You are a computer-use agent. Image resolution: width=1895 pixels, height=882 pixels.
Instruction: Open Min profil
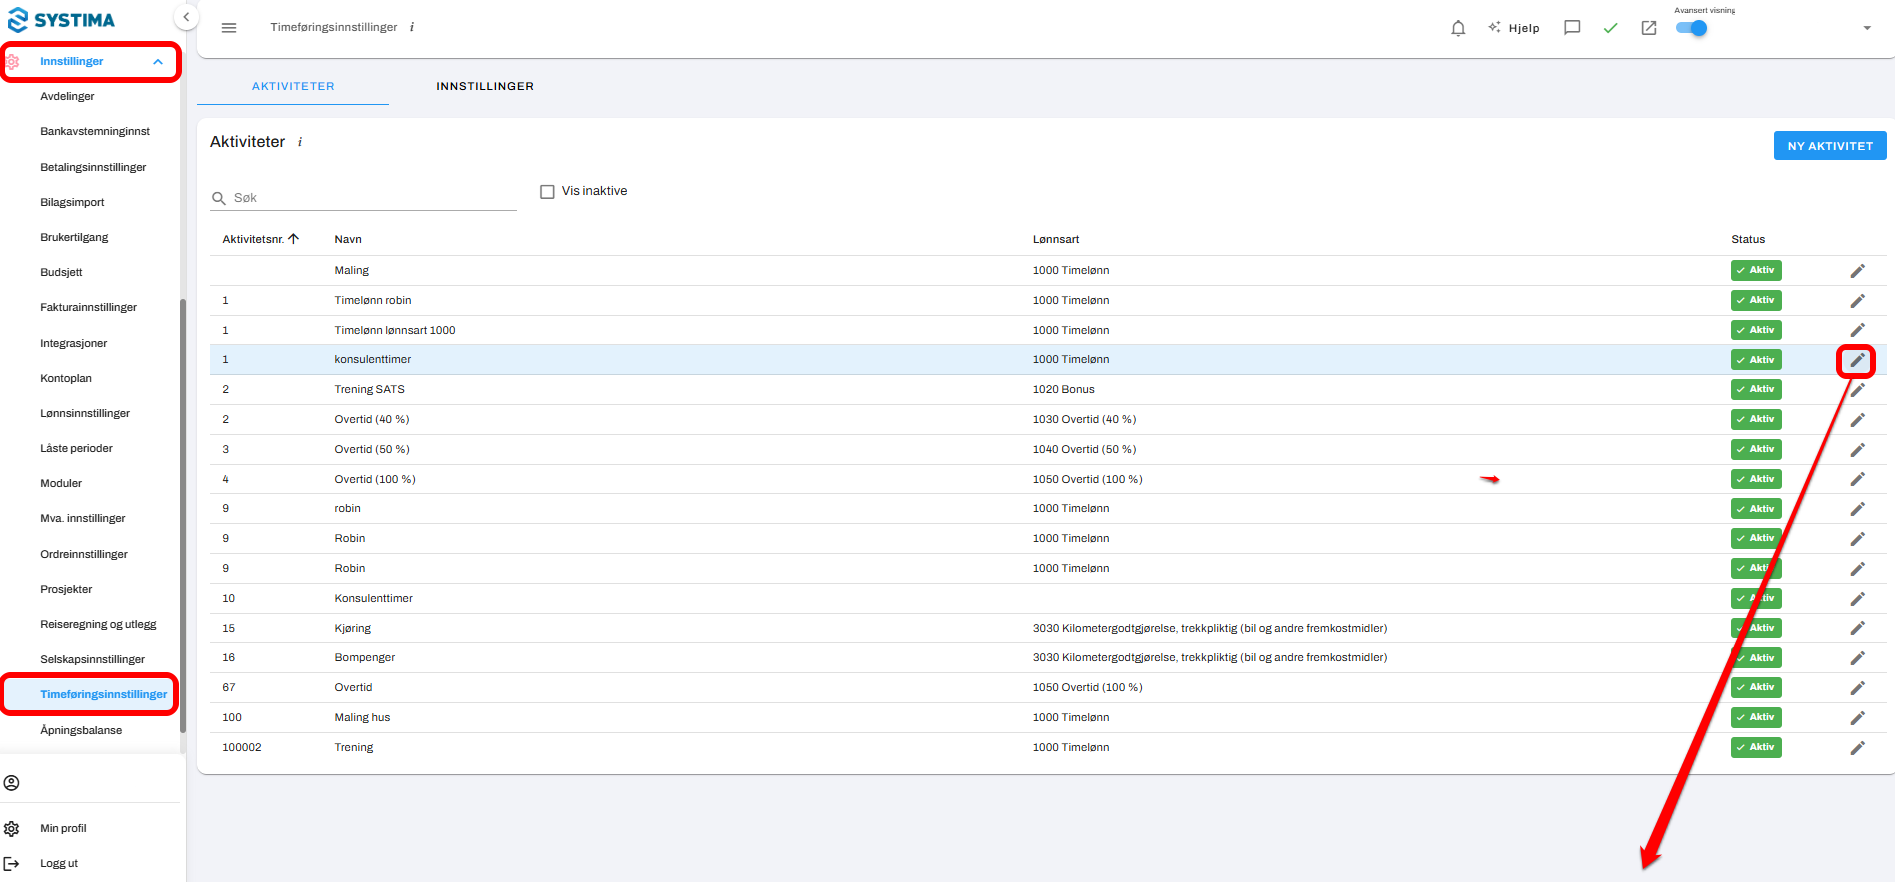pos(63,828)
